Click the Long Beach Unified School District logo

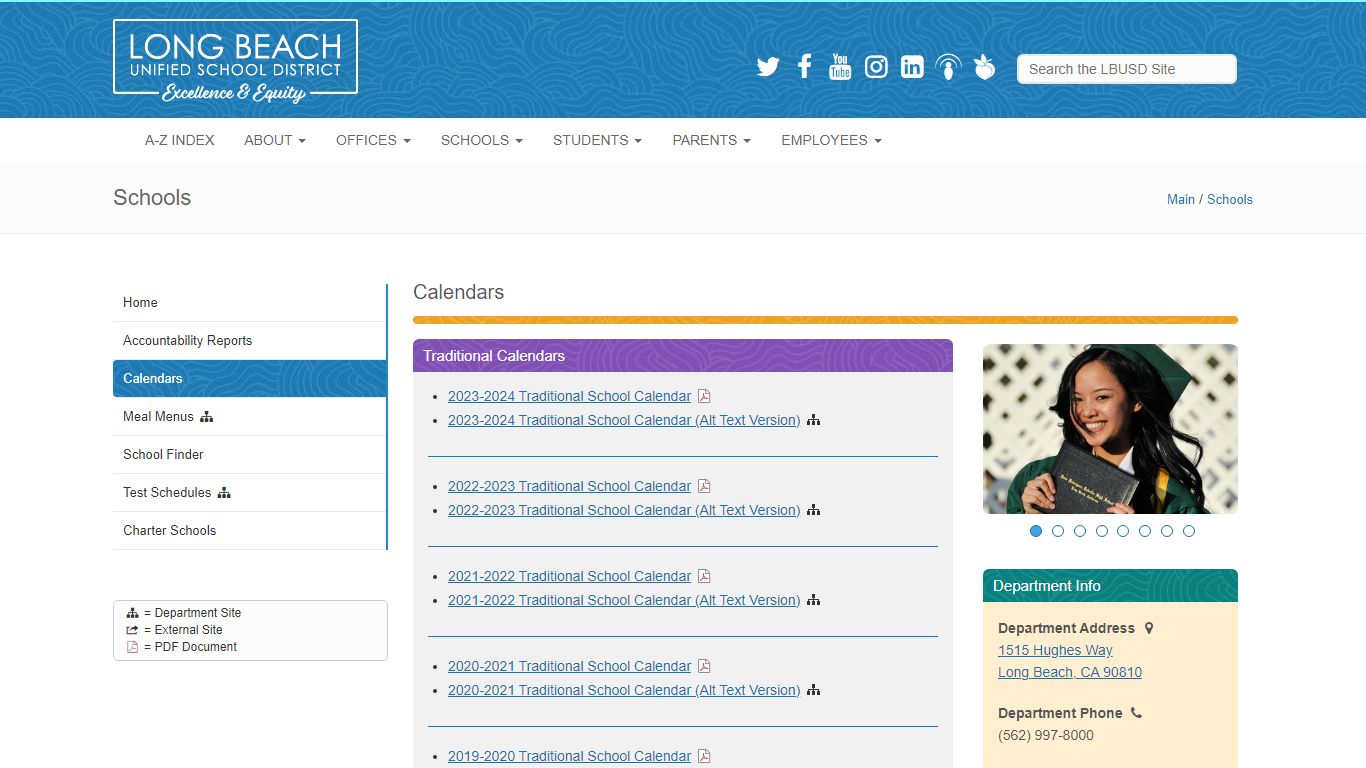[x=235, y=61]
